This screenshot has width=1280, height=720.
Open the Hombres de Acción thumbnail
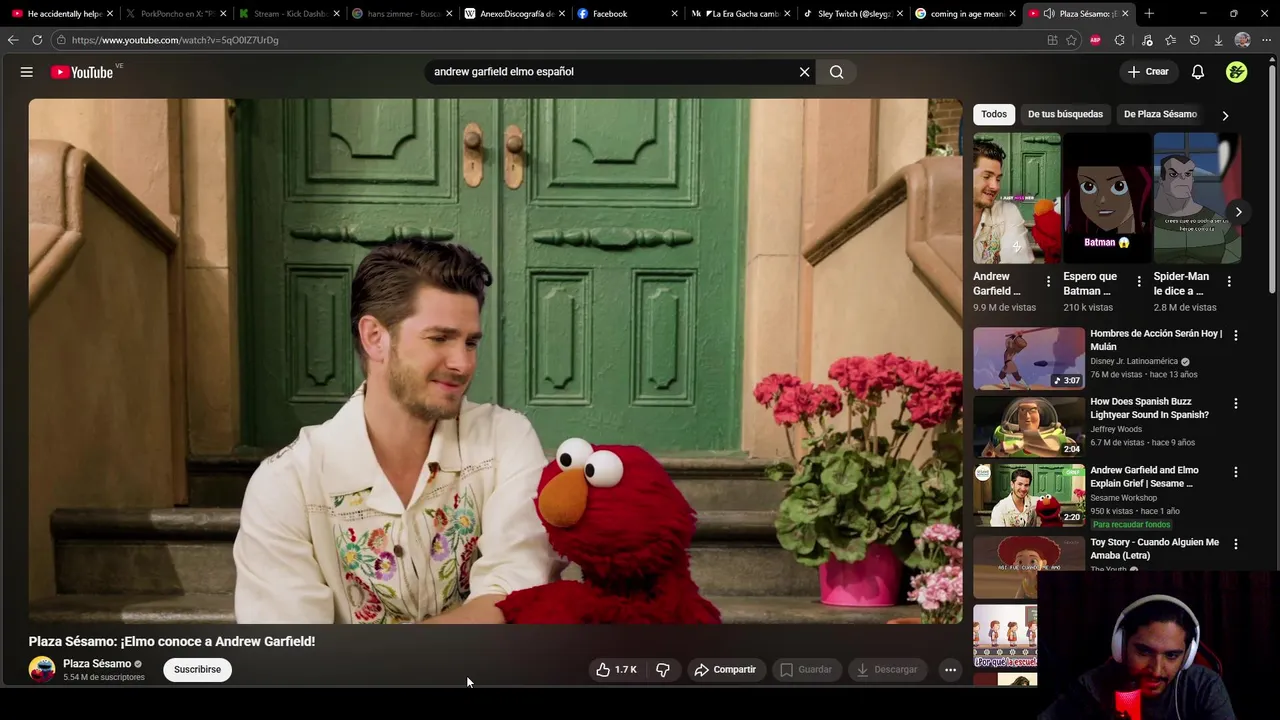tap(1029, 358)
